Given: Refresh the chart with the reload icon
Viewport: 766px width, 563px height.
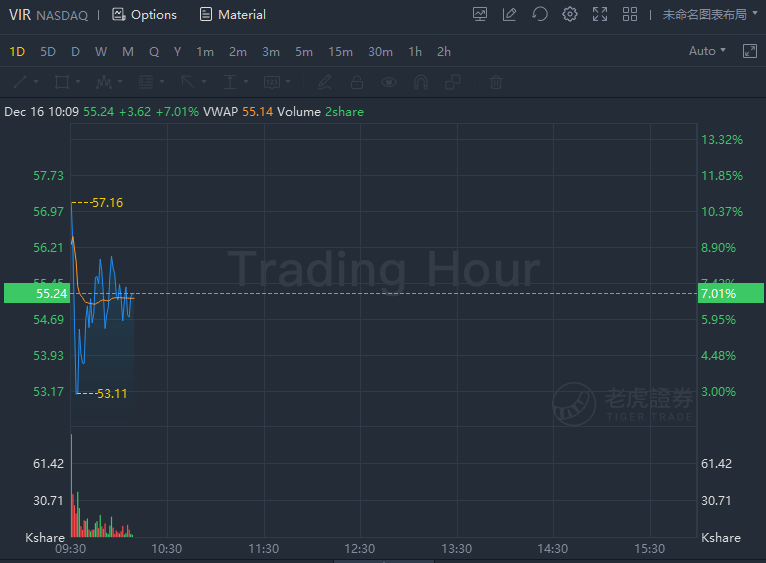Looking at the screenshot, I should click(540, 15).
